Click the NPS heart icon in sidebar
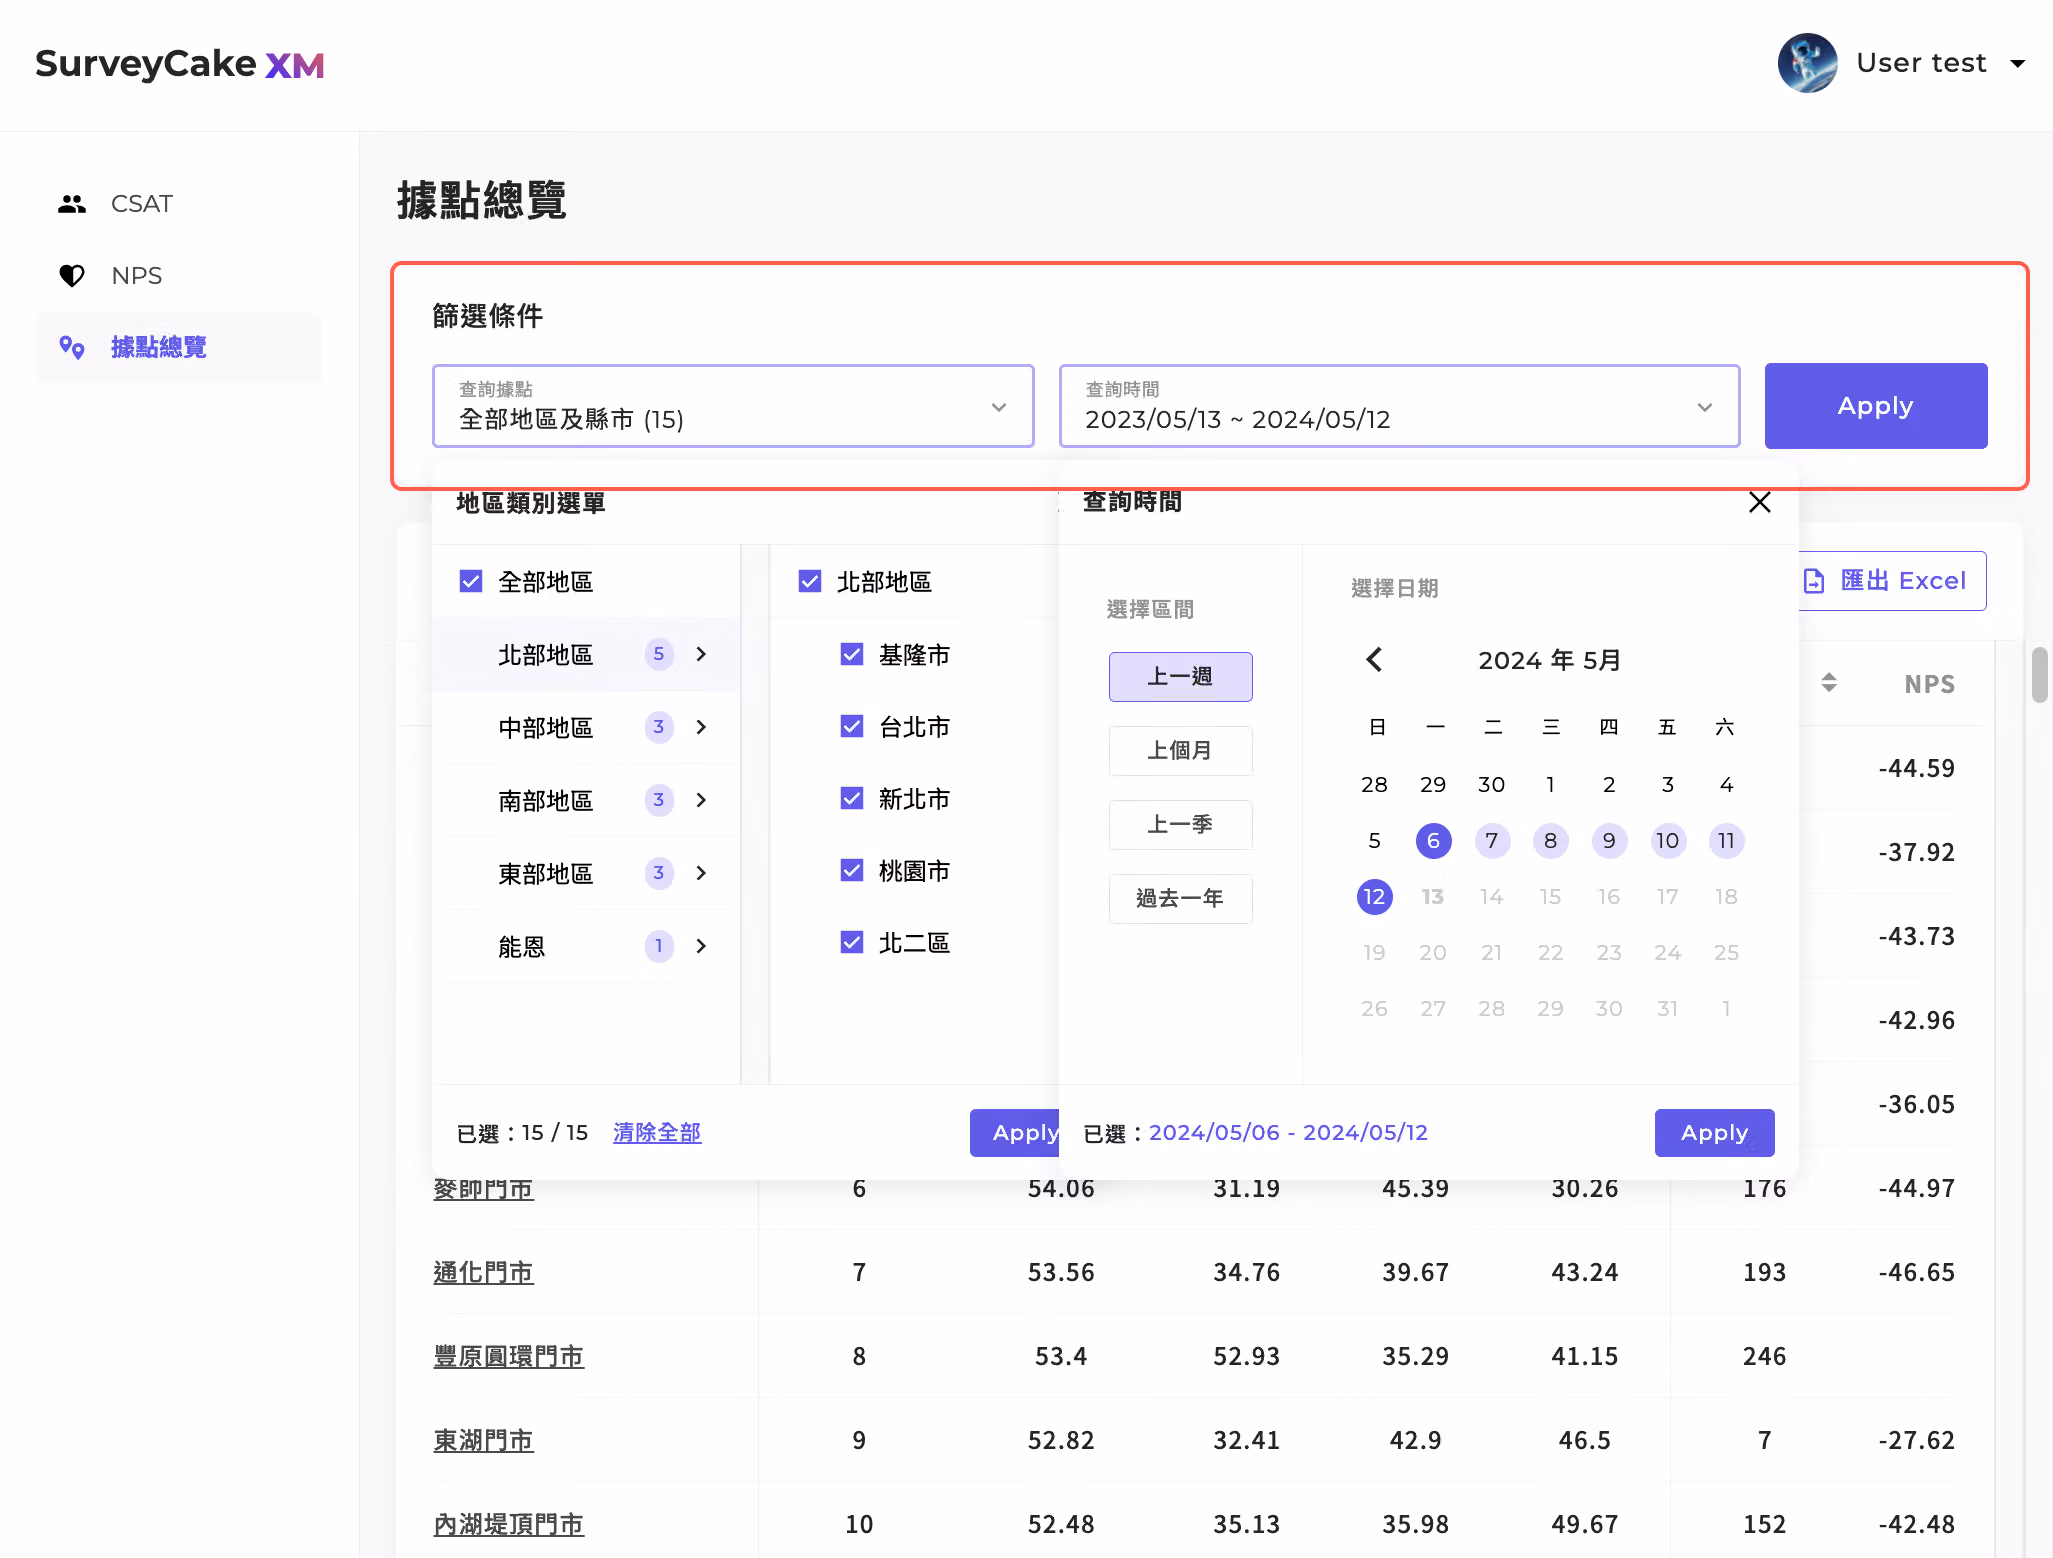The width and height of the screenshot is (2053, 1558). pos(72,276)
